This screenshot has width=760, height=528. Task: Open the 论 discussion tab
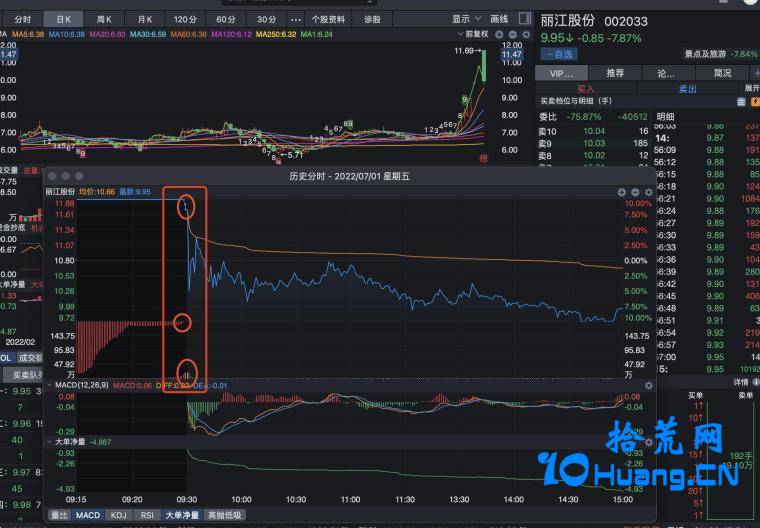click(666, 73)
